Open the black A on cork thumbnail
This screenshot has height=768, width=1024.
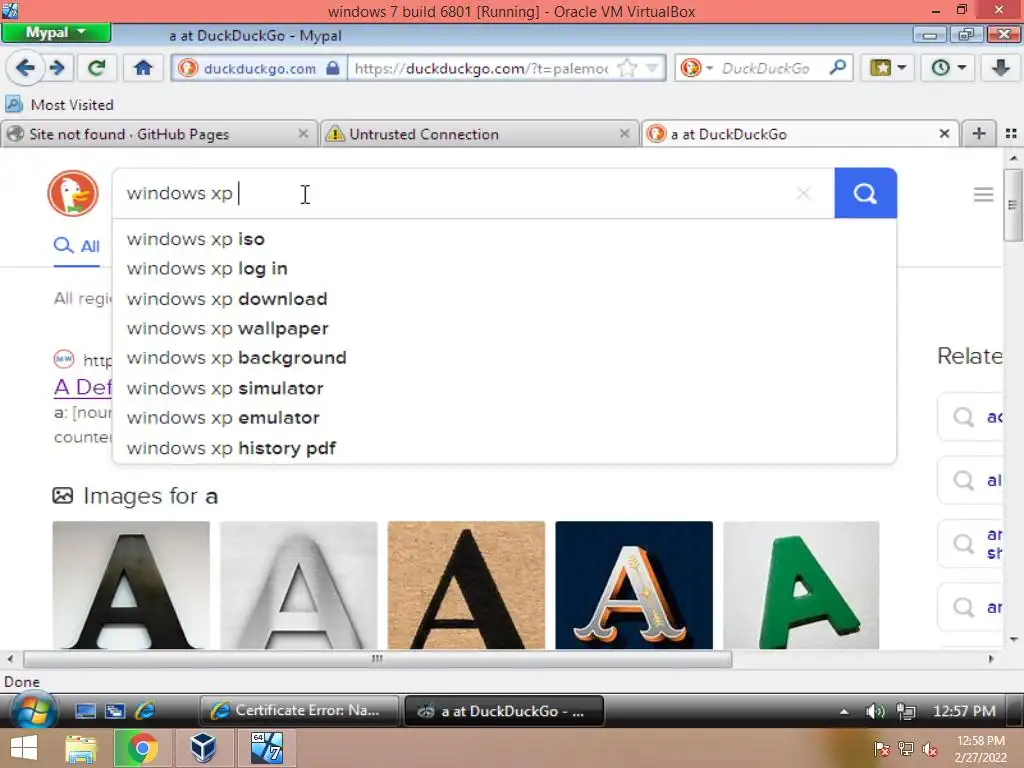466,585
